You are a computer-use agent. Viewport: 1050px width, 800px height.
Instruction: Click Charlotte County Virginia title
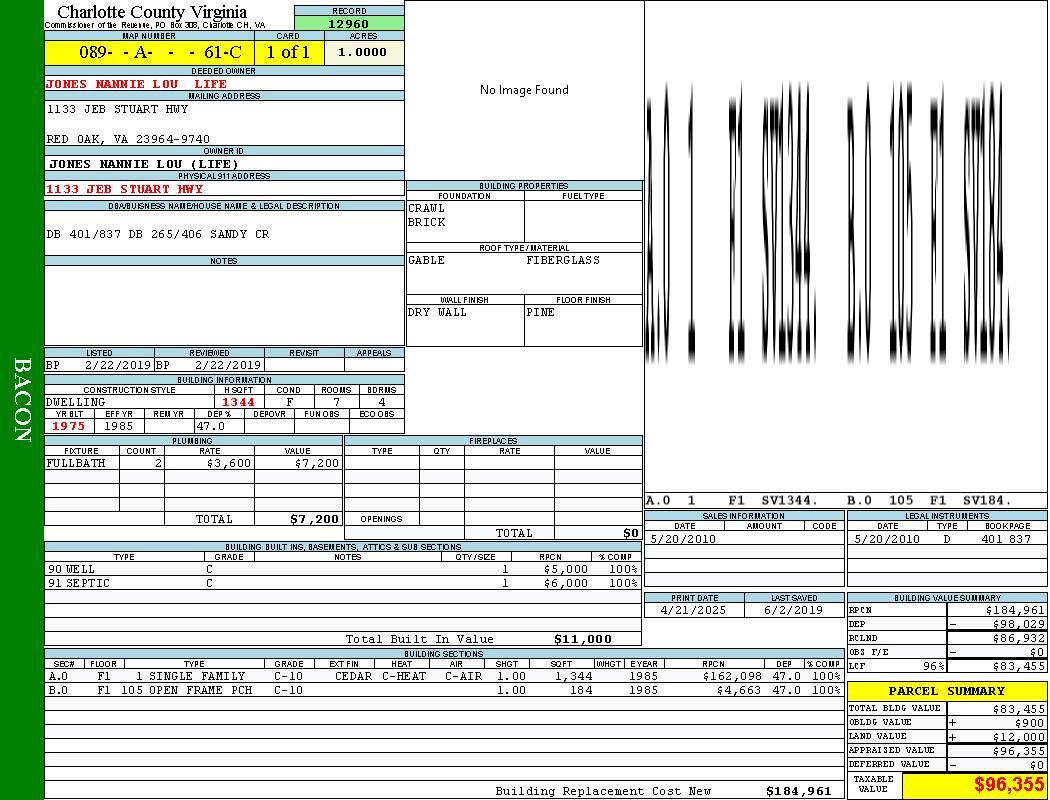(x=152, y=12)
